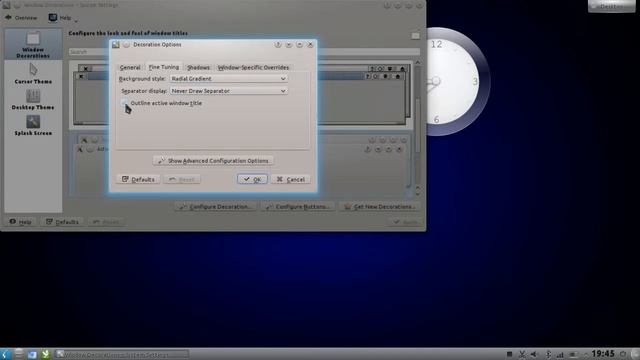Open Desktop Theme in the sidebar
This screenshot has height=360, width=640.
[33, 100]
